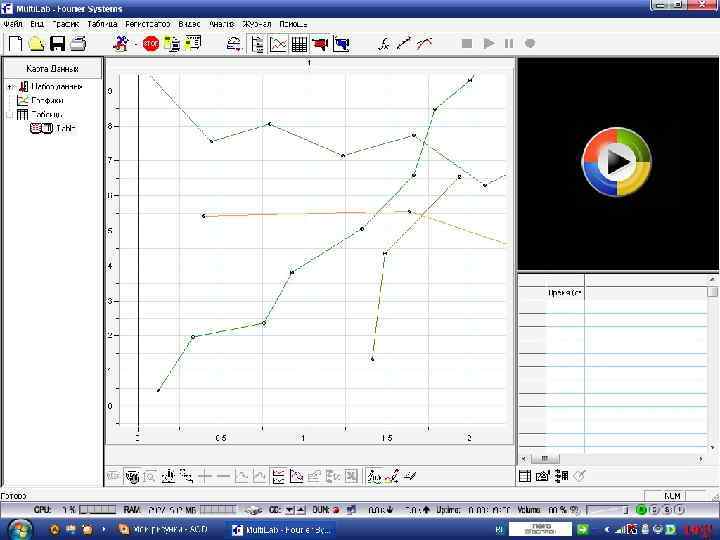The width and height of the screenshot is (720, 540).
Task: Click the gray pause button in toolbar
Action: click(509, 43)
